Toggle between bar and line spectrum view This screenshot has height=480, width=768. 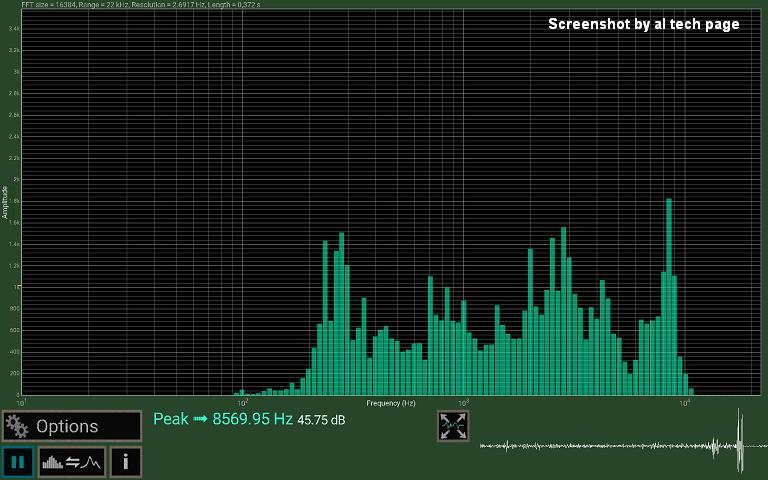[x=74, y=462]
